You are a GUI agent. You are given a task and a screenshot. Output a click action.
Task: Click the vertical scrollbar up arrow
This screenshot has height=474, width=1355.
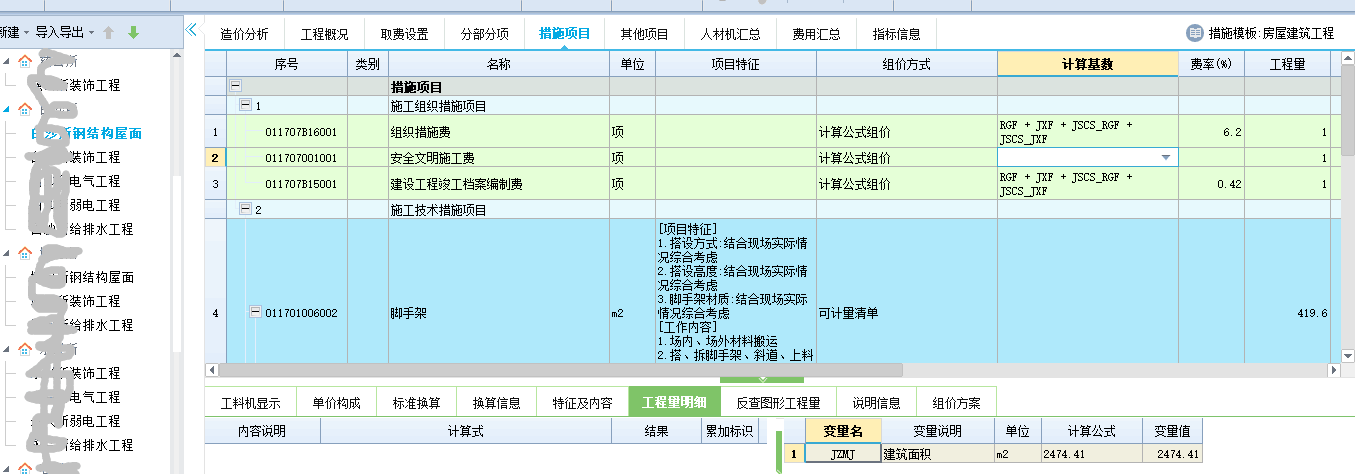pos(1347,60)
